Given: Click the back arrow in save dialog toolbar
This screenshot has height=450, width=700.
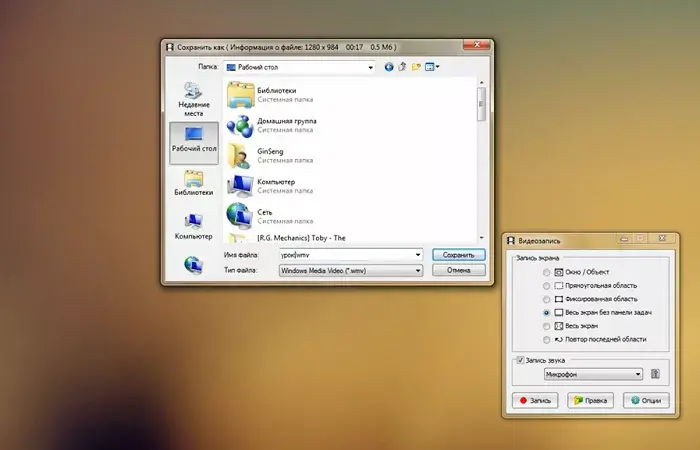Looking at the screenshot, I should 389,67.
